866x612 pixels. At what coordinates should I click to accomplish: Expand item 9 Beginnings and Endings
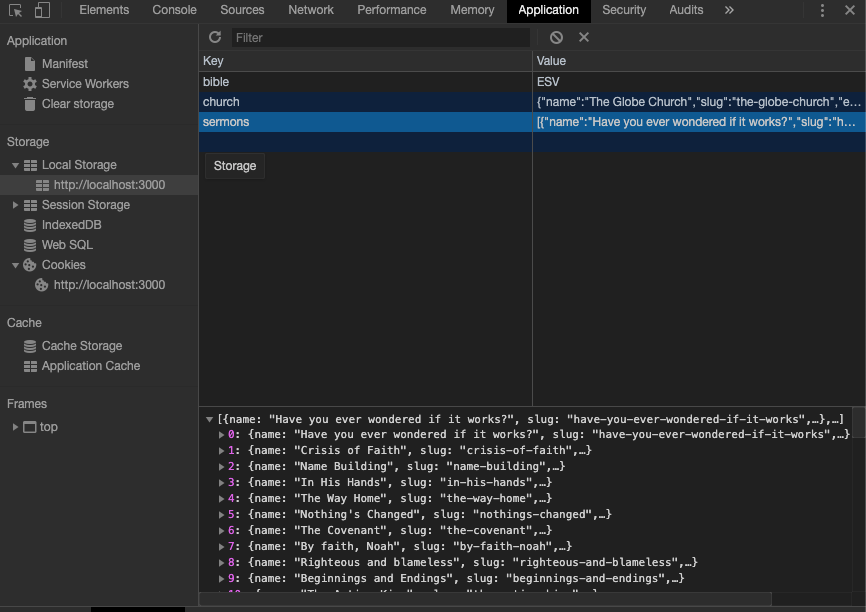coord(221,579)
